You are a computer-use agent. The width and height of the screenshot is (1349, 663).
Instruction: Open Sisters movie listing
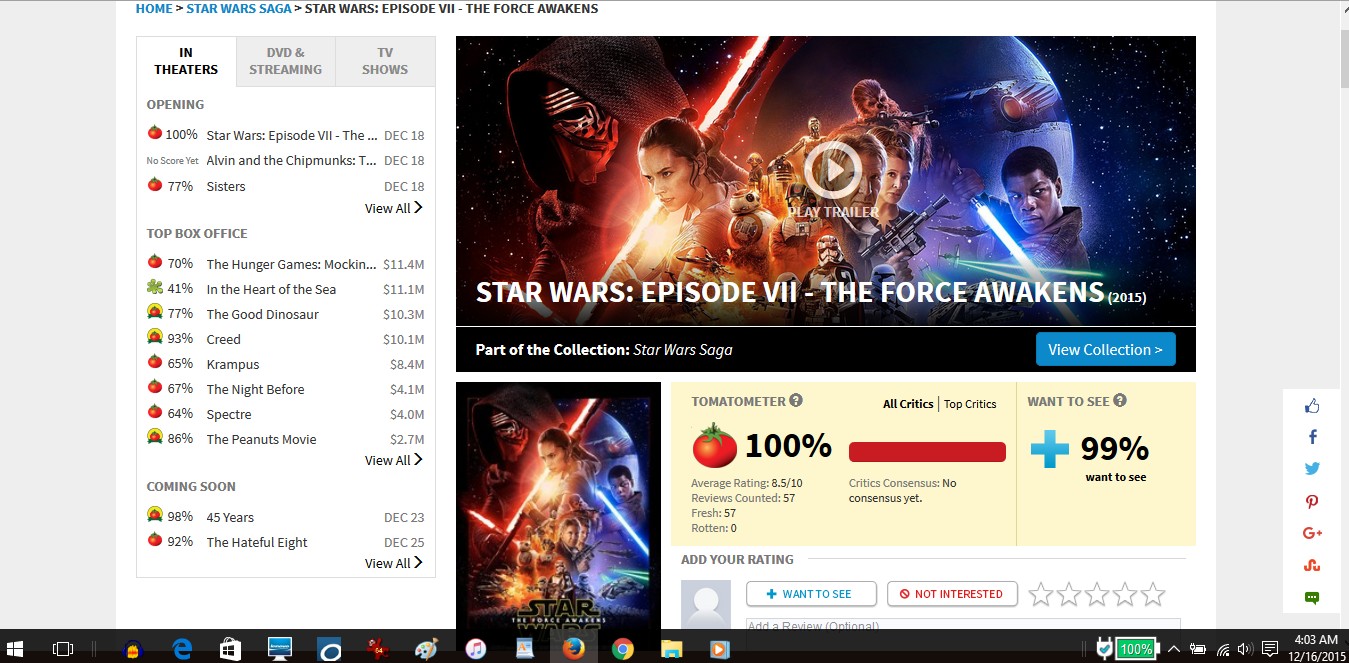[226, 186]
